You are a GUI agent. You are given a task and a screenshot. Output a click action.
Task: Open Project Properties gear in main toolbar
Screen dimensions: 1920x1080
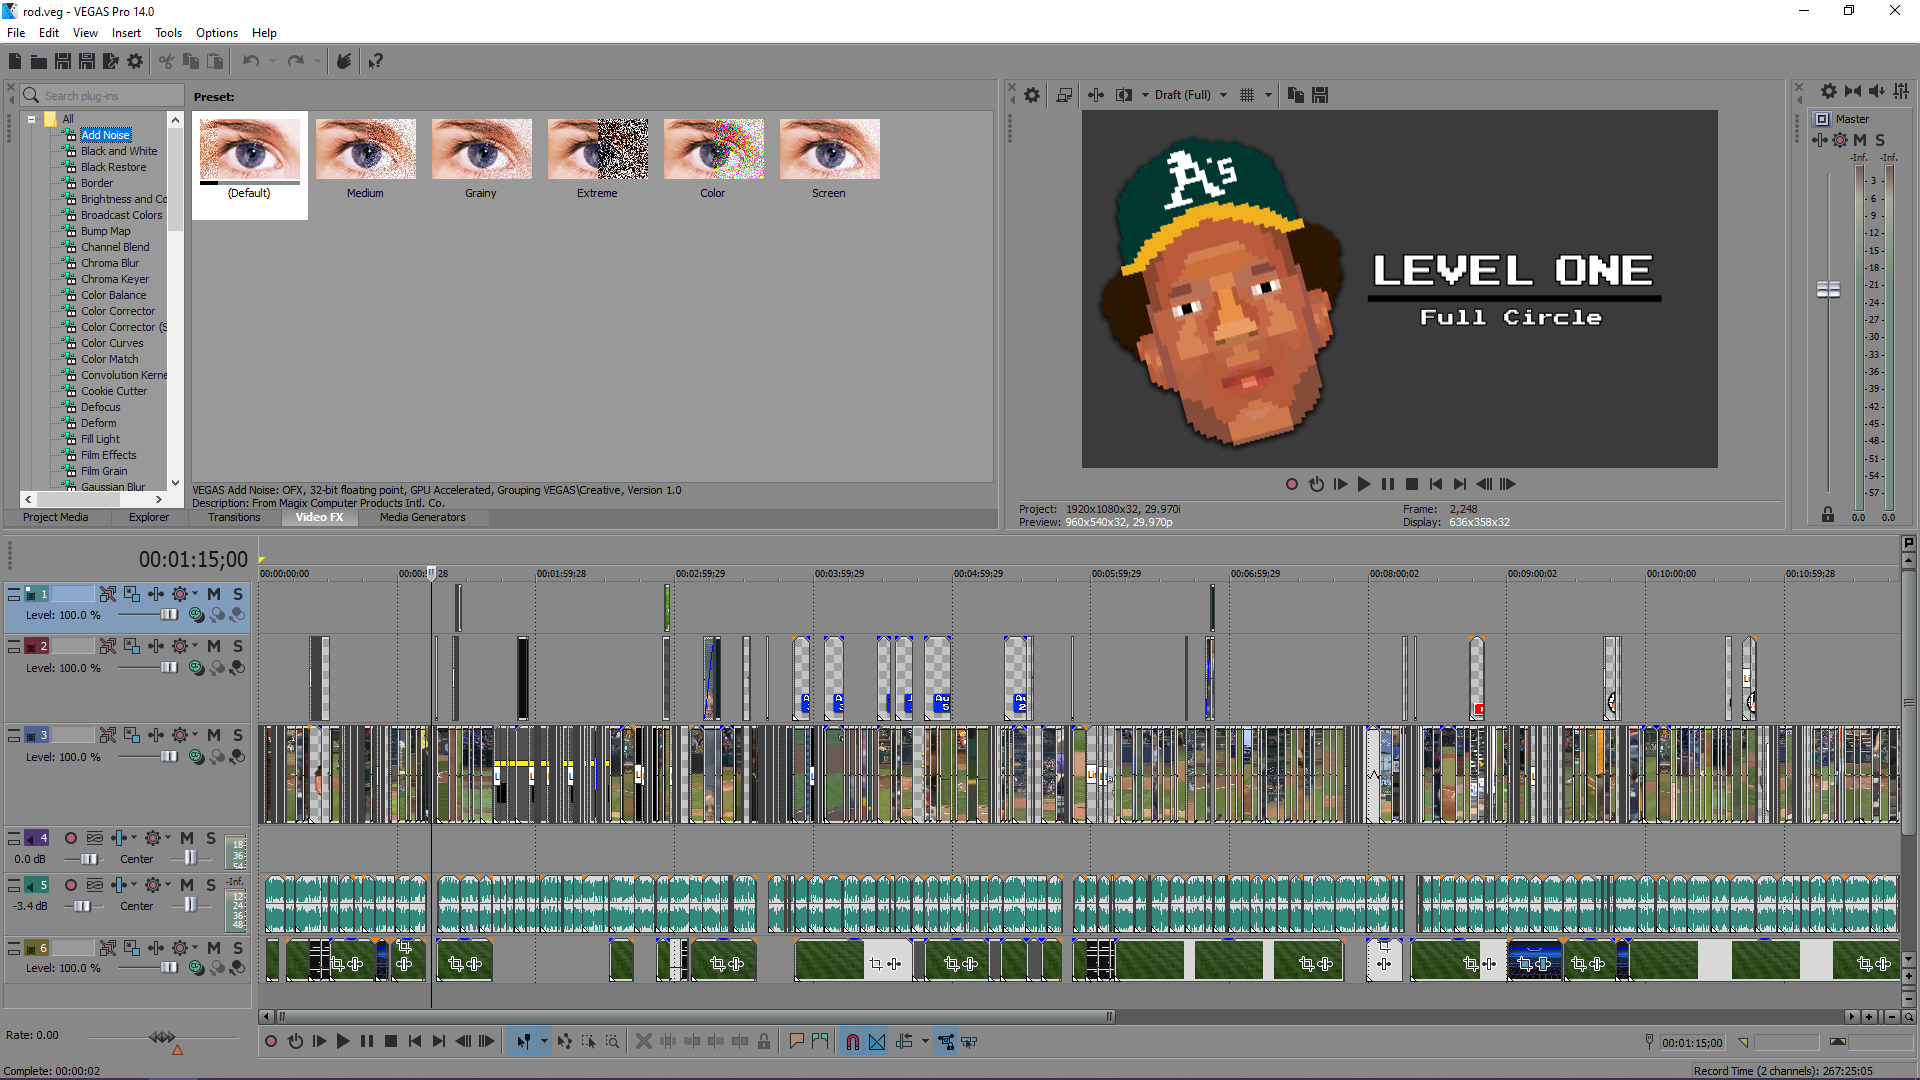135,61
